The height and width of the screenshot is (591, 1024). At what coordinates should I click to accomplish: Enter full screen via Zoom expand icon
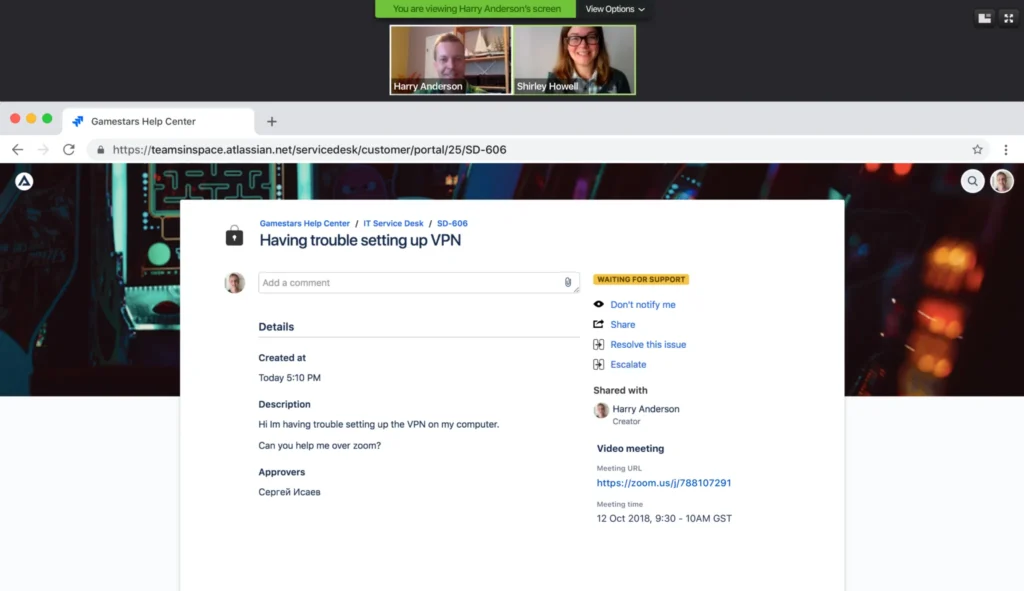[1008, 18]
